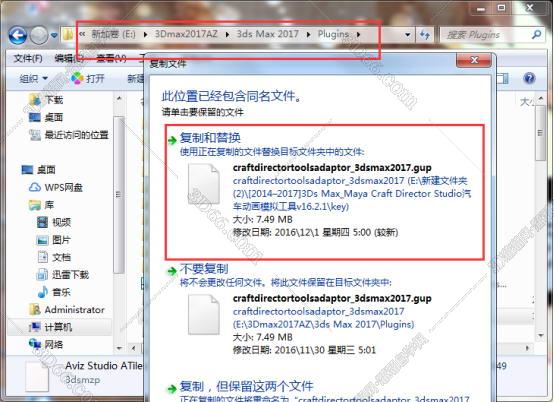Click the file icon under 不要复制
Screen dimensions: 554x402
pyautogui.click(x=204, y=315)
